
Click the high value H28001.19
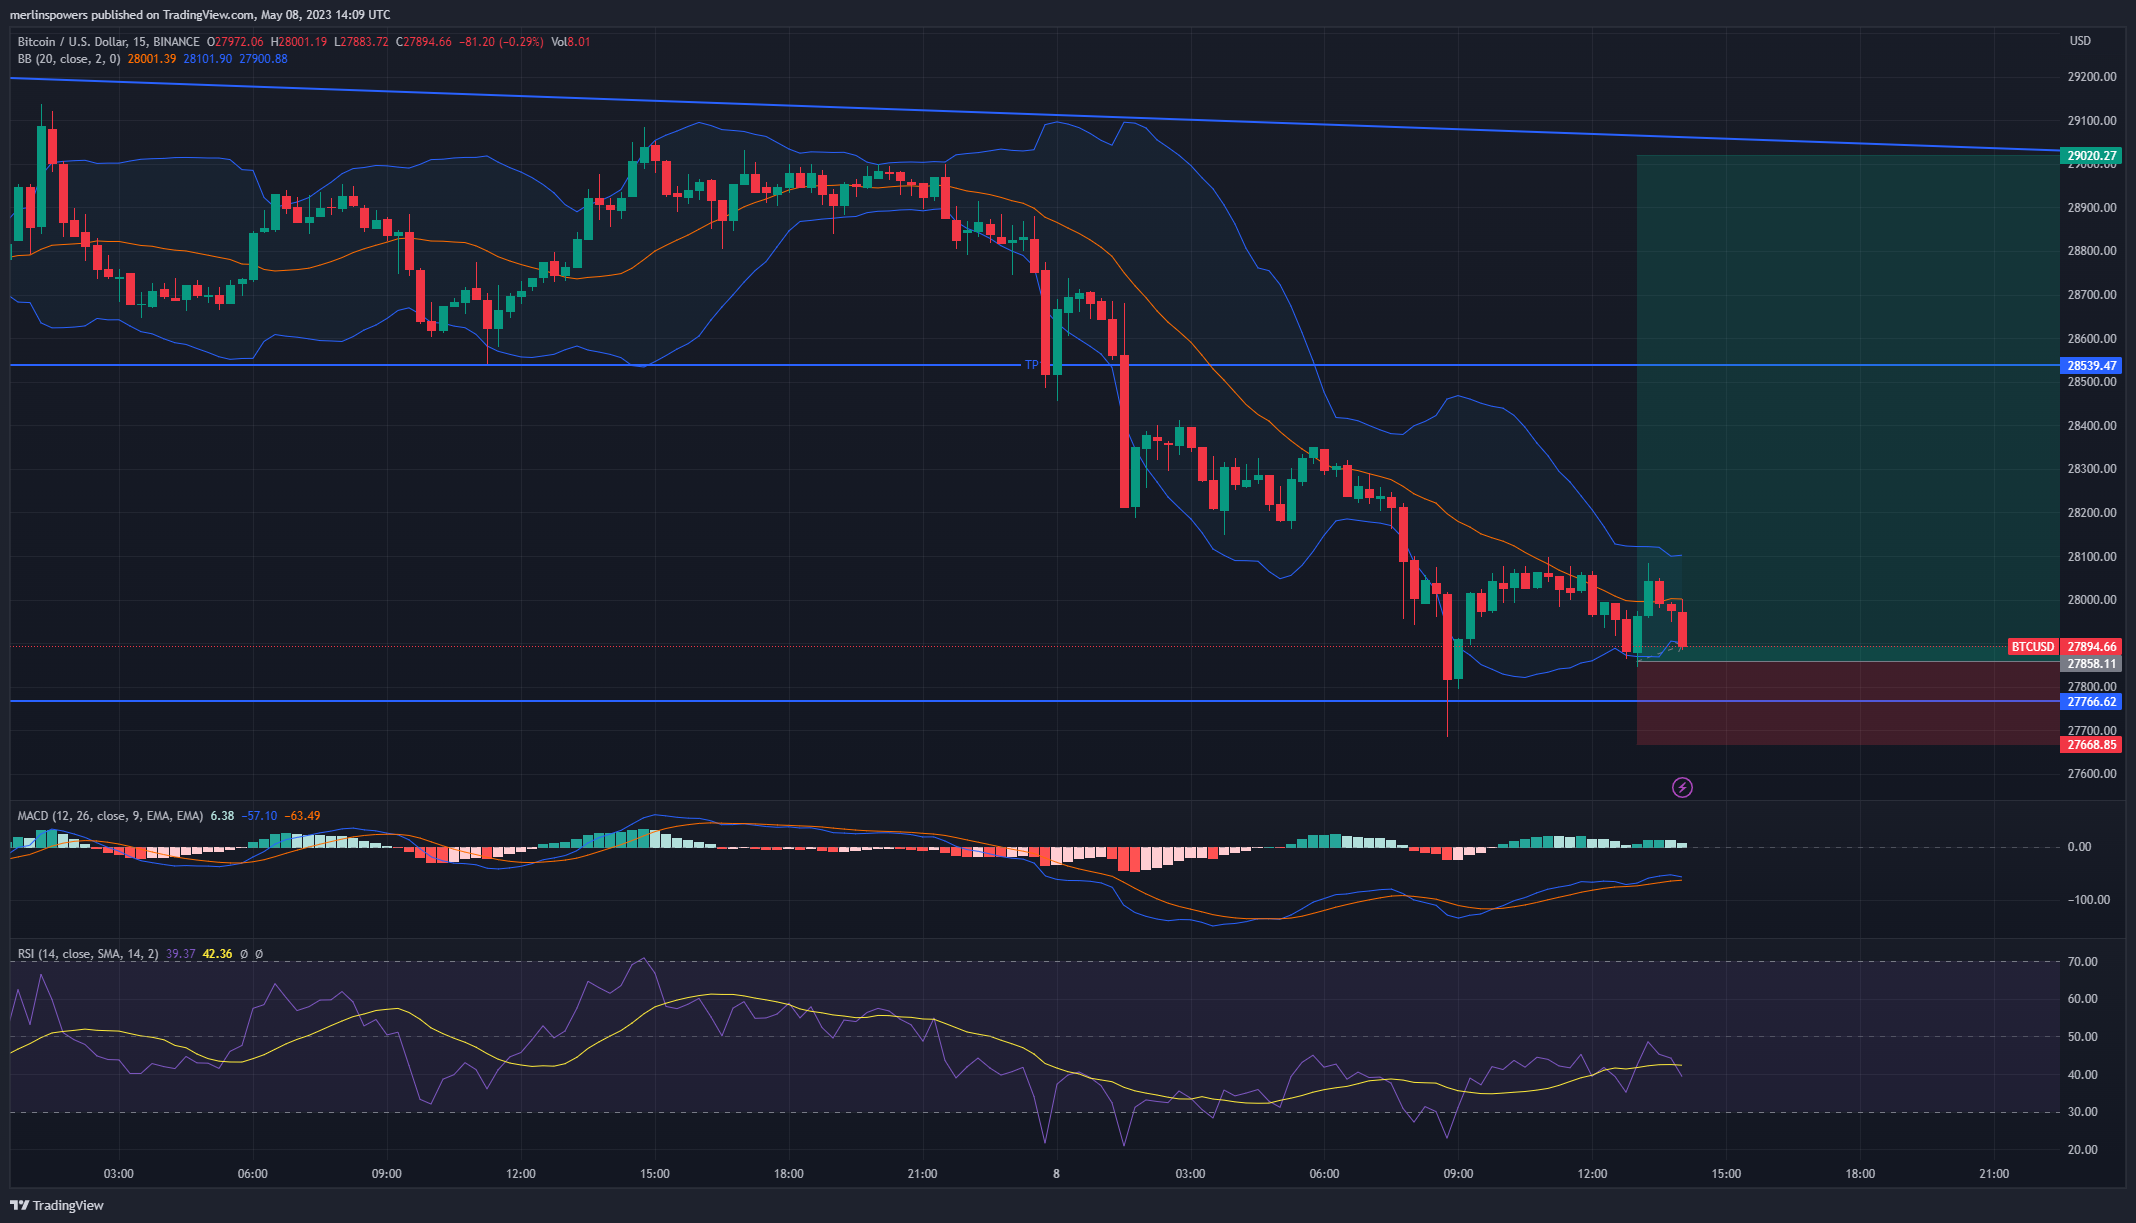click(x=299, y=42)
